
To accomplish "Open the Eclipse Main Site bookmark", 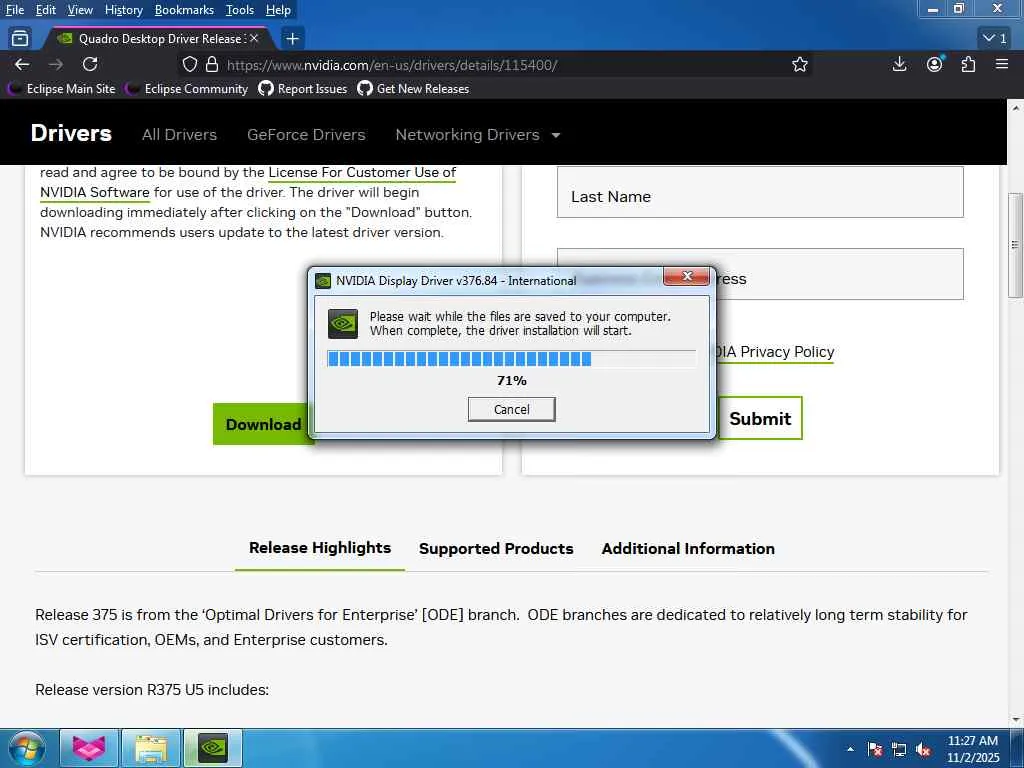I will click(63, 89).
